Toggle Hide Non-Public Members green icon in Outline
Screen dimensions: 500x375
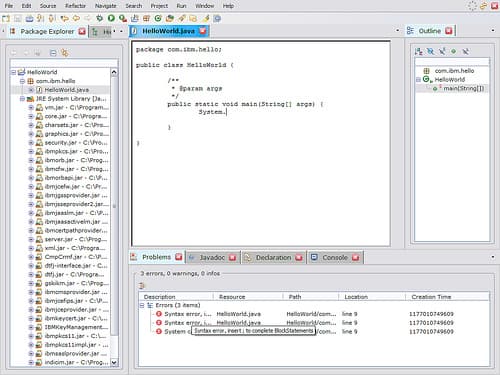pos(453,51)
